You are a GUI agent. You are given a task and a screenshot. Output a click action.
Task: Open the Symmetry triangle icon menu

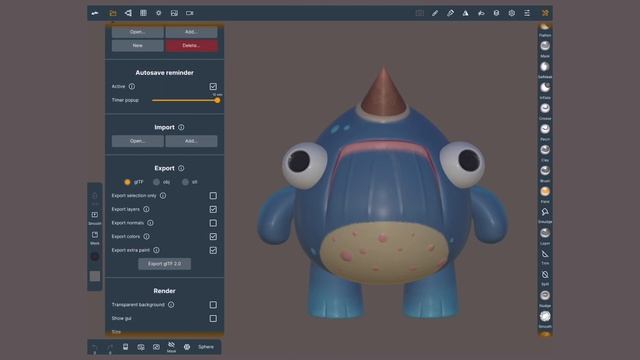click(465, 13)
